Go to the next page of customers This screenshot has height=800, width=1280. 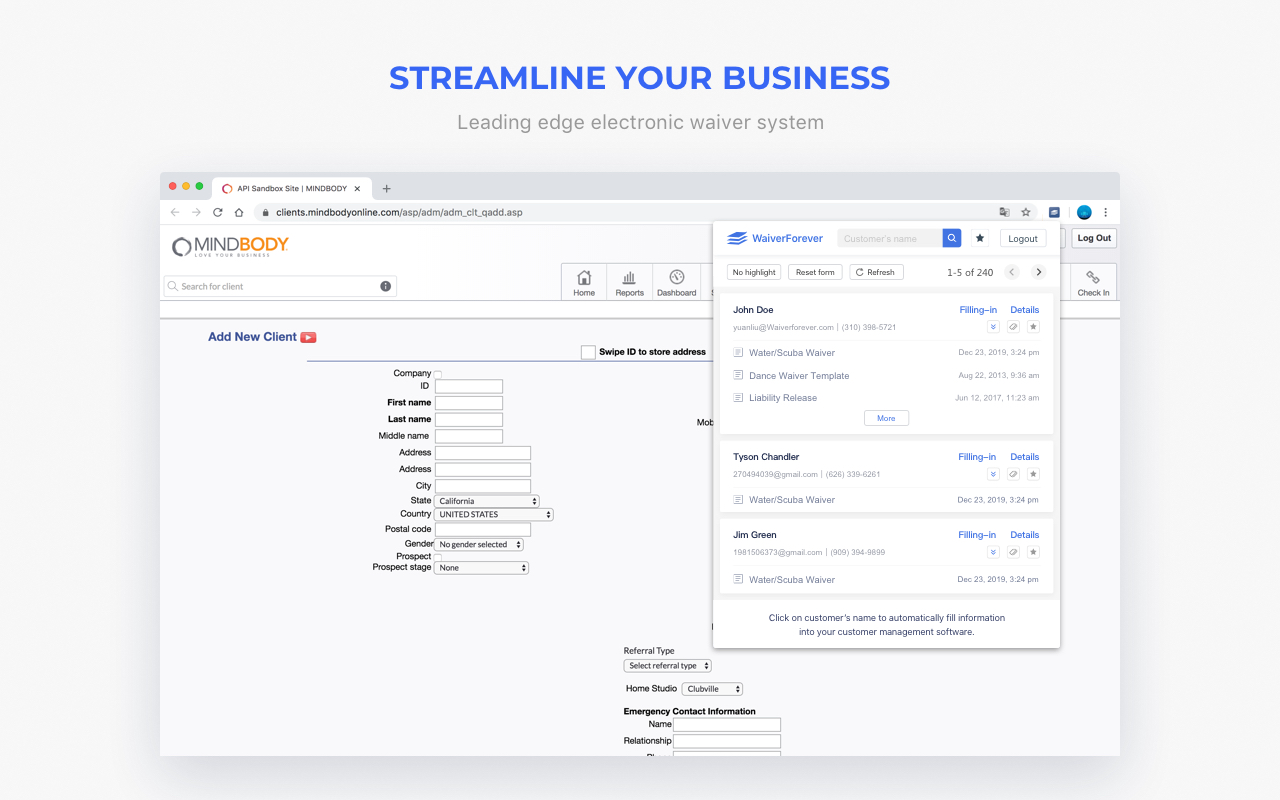coord(1038,271)
